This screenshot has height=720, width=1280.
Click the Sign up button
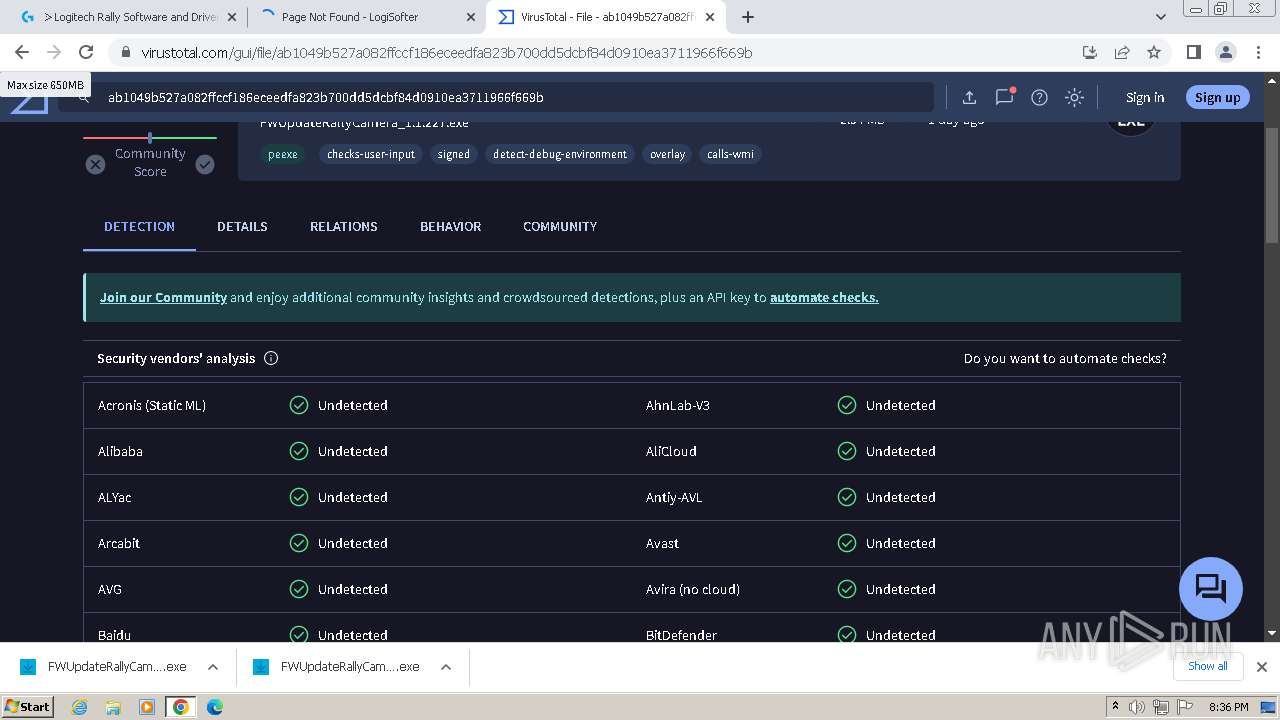pos(1217,97)
